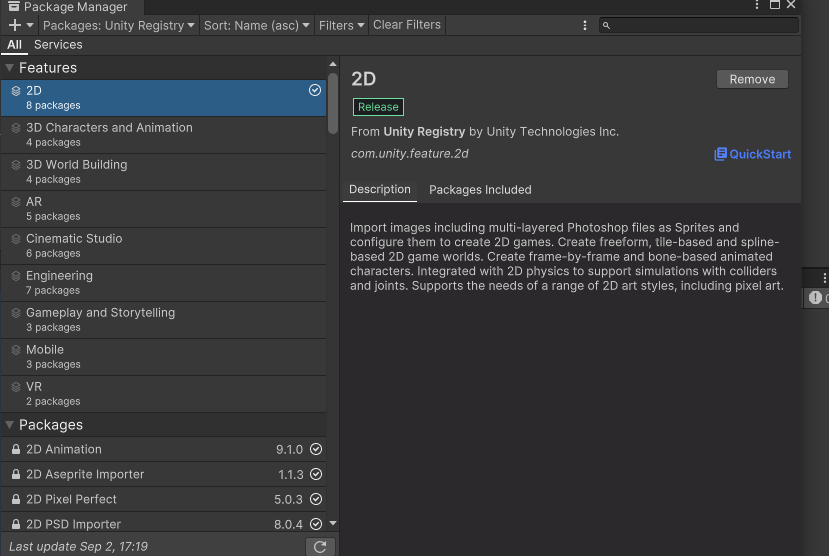This screenshot has width=829, height=556.
Task: Select the 2D Pixel Perfect package
Action: (163, 499)
